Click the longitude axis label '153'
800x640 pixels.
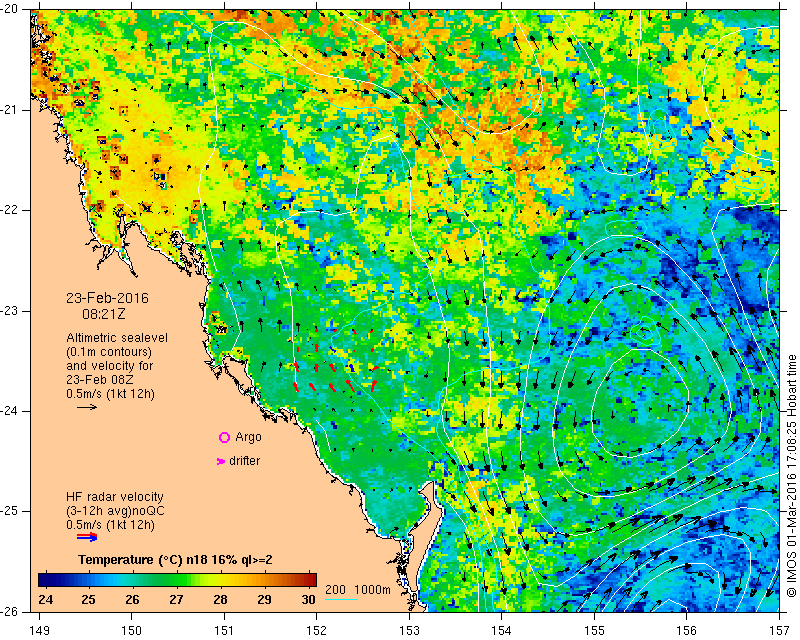[x=410, y=631]
